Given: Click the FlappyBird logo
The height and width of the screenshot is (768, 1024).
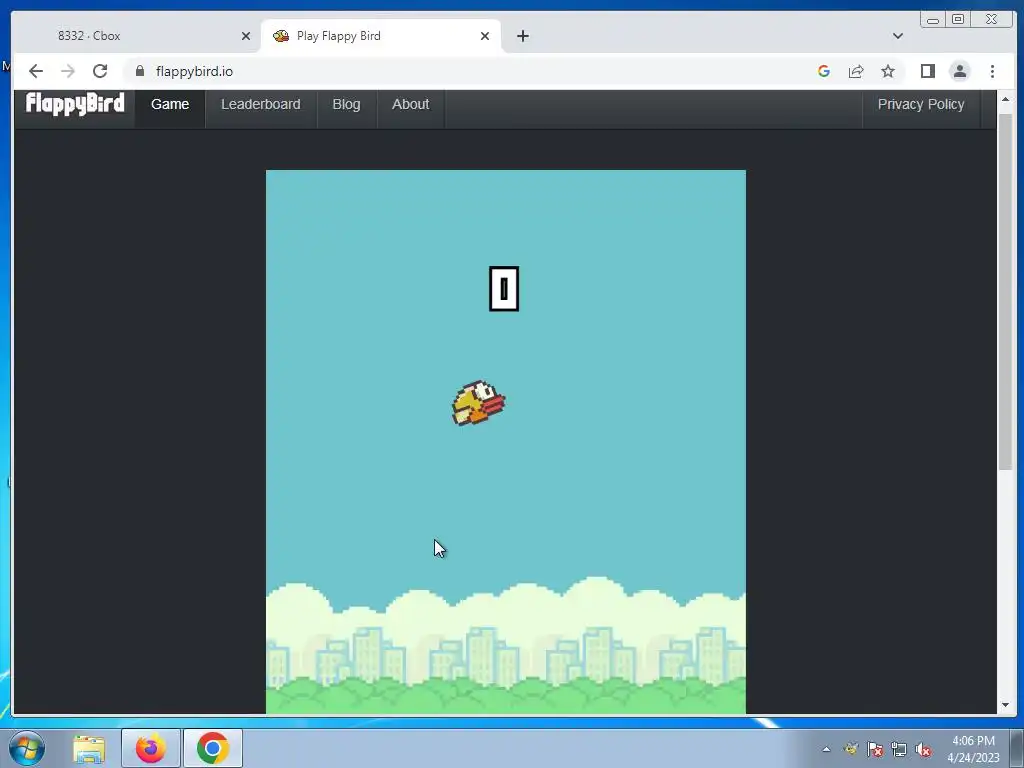Looking at the screenshot, I should point(75,104).
